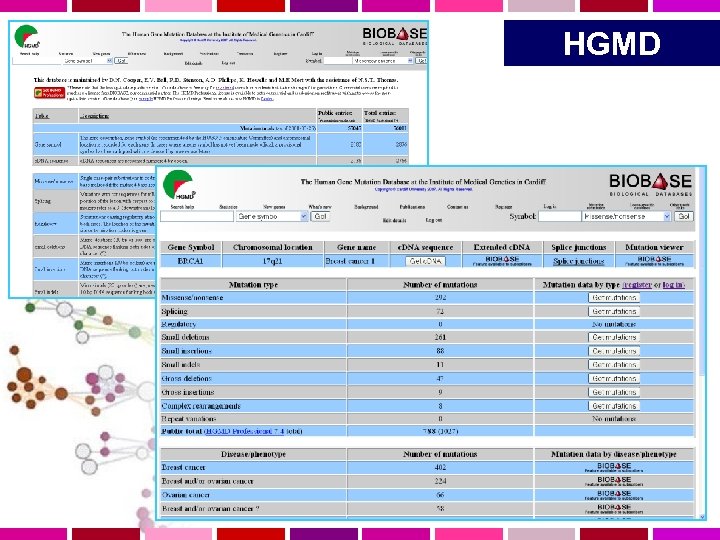Open the mutation type dropdown in the back window

[383, 61]
